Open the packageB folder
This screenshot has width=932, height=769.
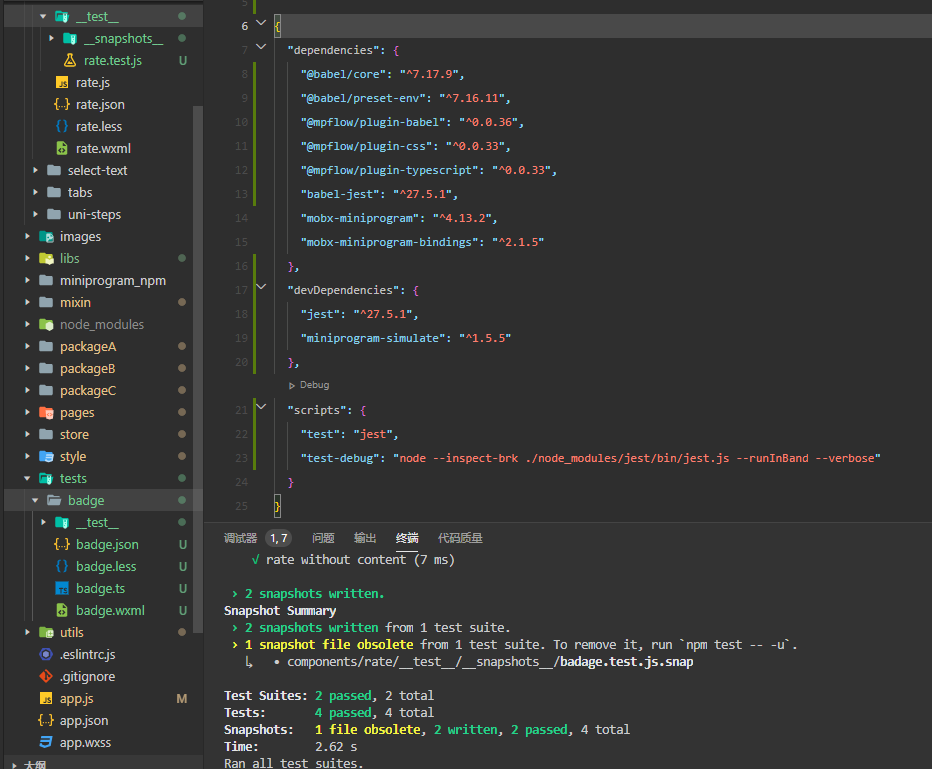coord(87,368)
